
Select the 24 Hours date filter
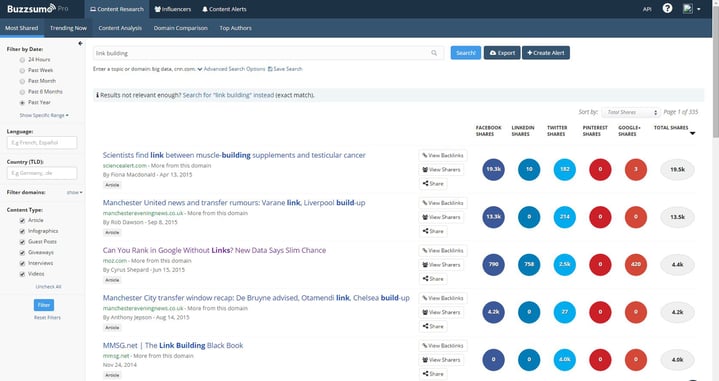tap(22, 60)
